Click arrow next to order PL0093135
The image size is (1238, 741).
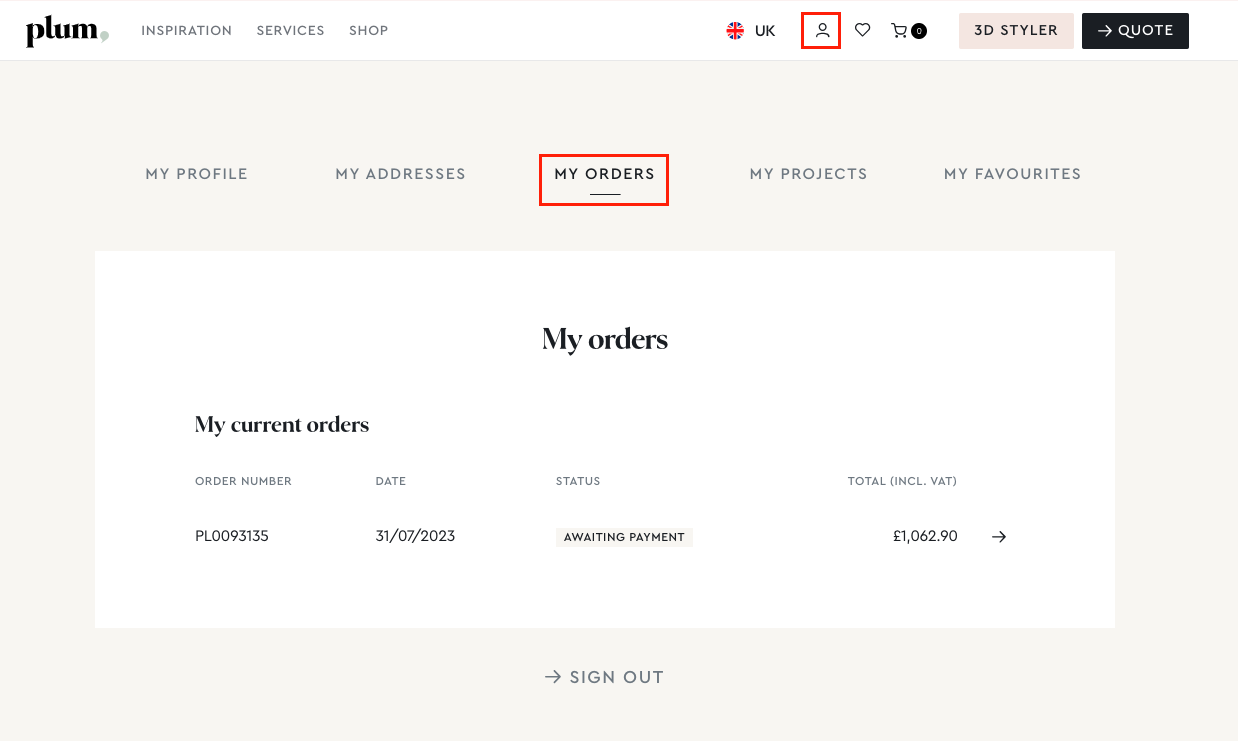pos(998,537)
